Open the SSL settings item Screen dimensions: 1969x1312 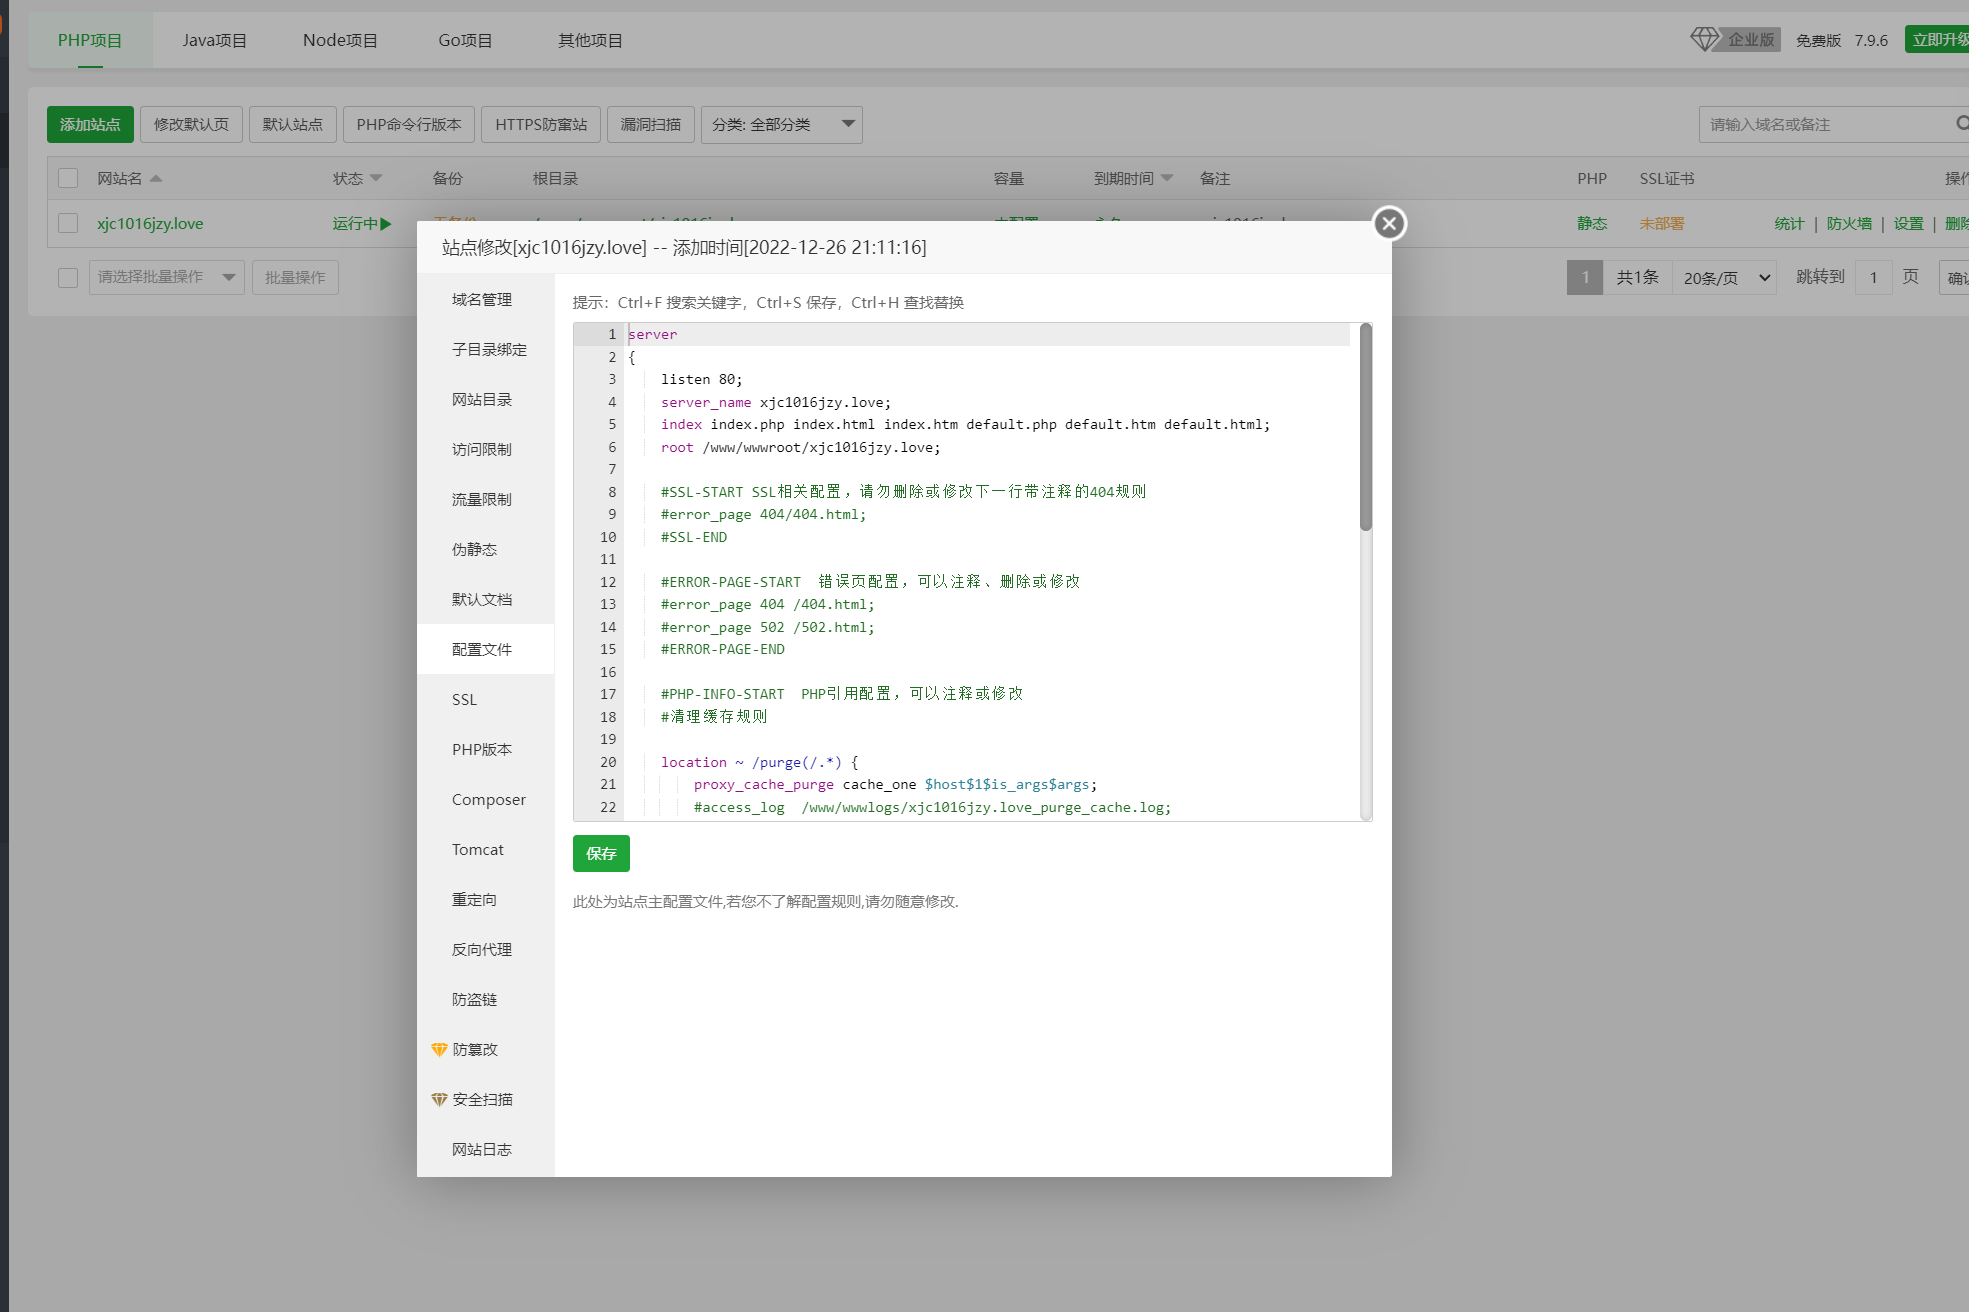[486, 699]
